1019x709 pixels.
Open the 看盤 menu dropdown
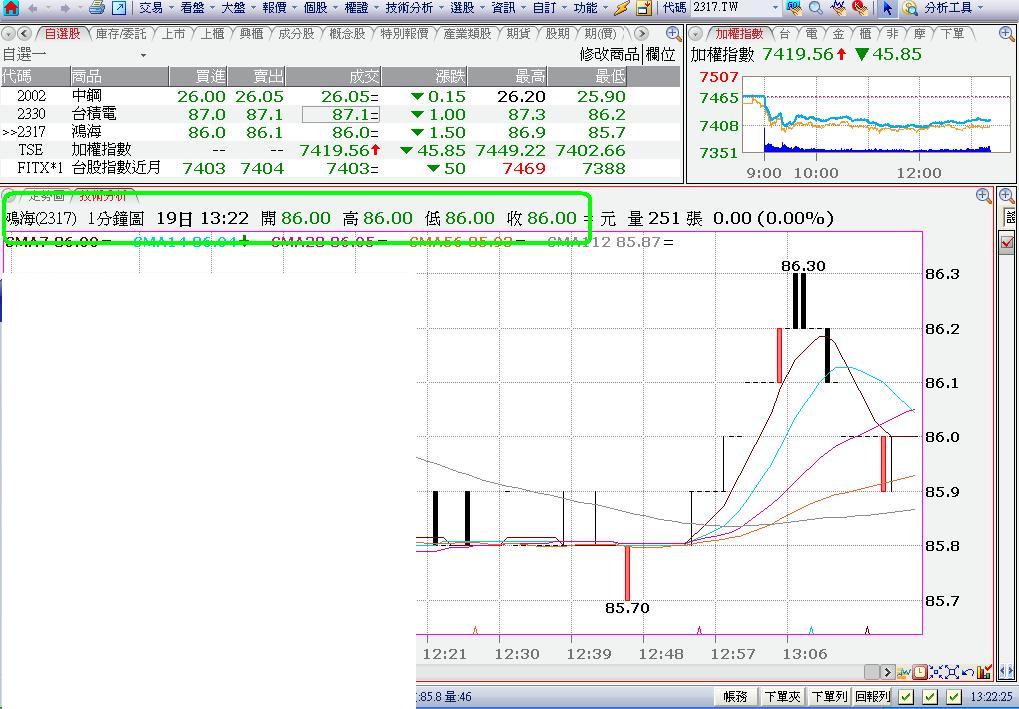click(198, 8)
